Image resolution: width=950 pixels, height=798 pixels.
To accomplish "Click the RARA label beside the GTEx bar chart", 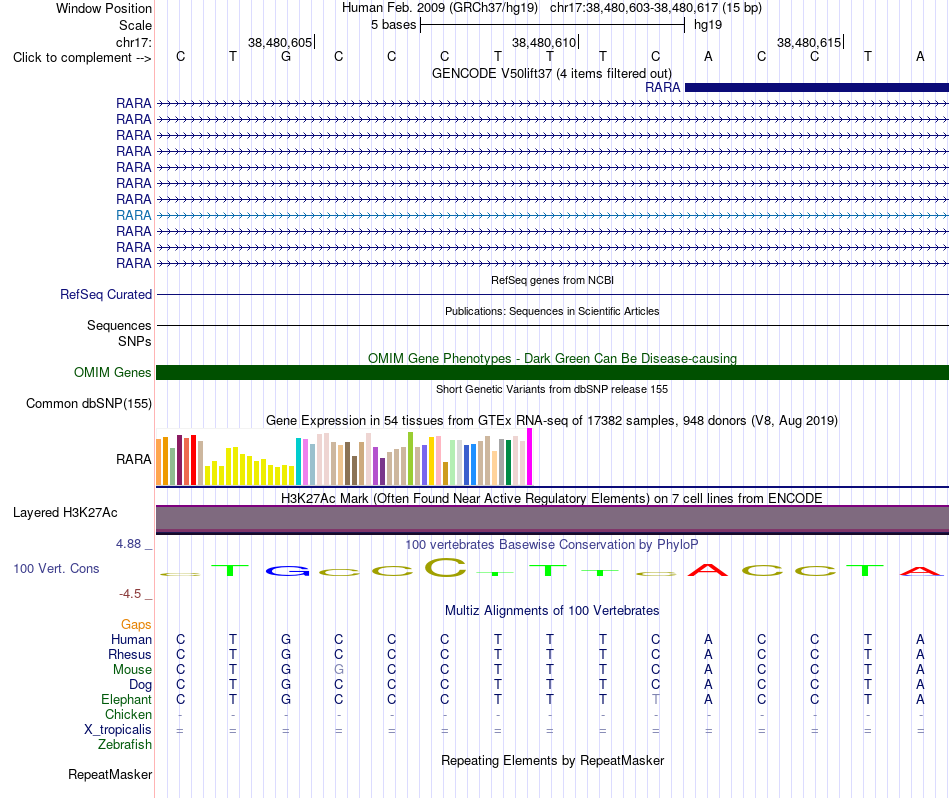I will (x=133, y=459).
